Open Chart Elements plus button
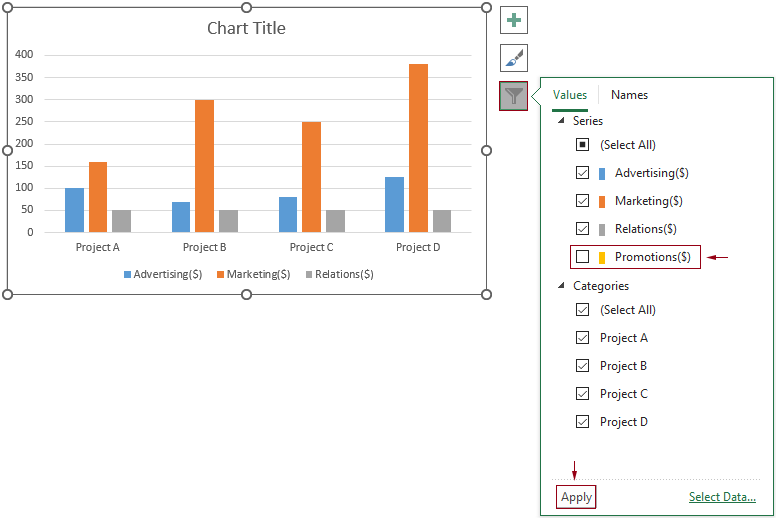This screenshot has height=518, width=776. (513, 19)
